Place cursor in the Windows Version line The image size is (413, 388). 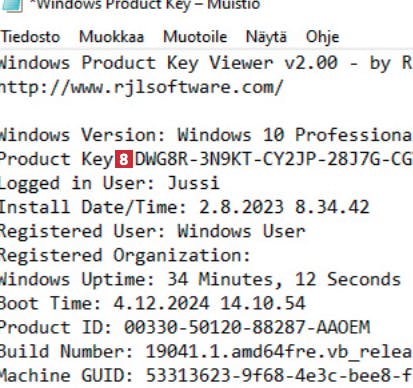[x=206, y=135]
